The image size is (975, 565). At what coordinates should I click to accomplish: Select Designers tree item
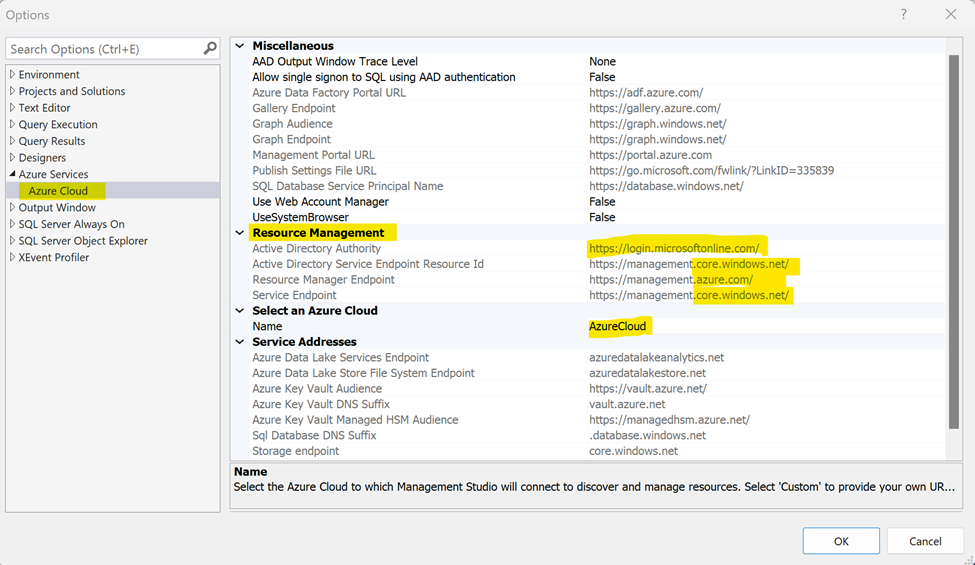click(x=42, y=158)
